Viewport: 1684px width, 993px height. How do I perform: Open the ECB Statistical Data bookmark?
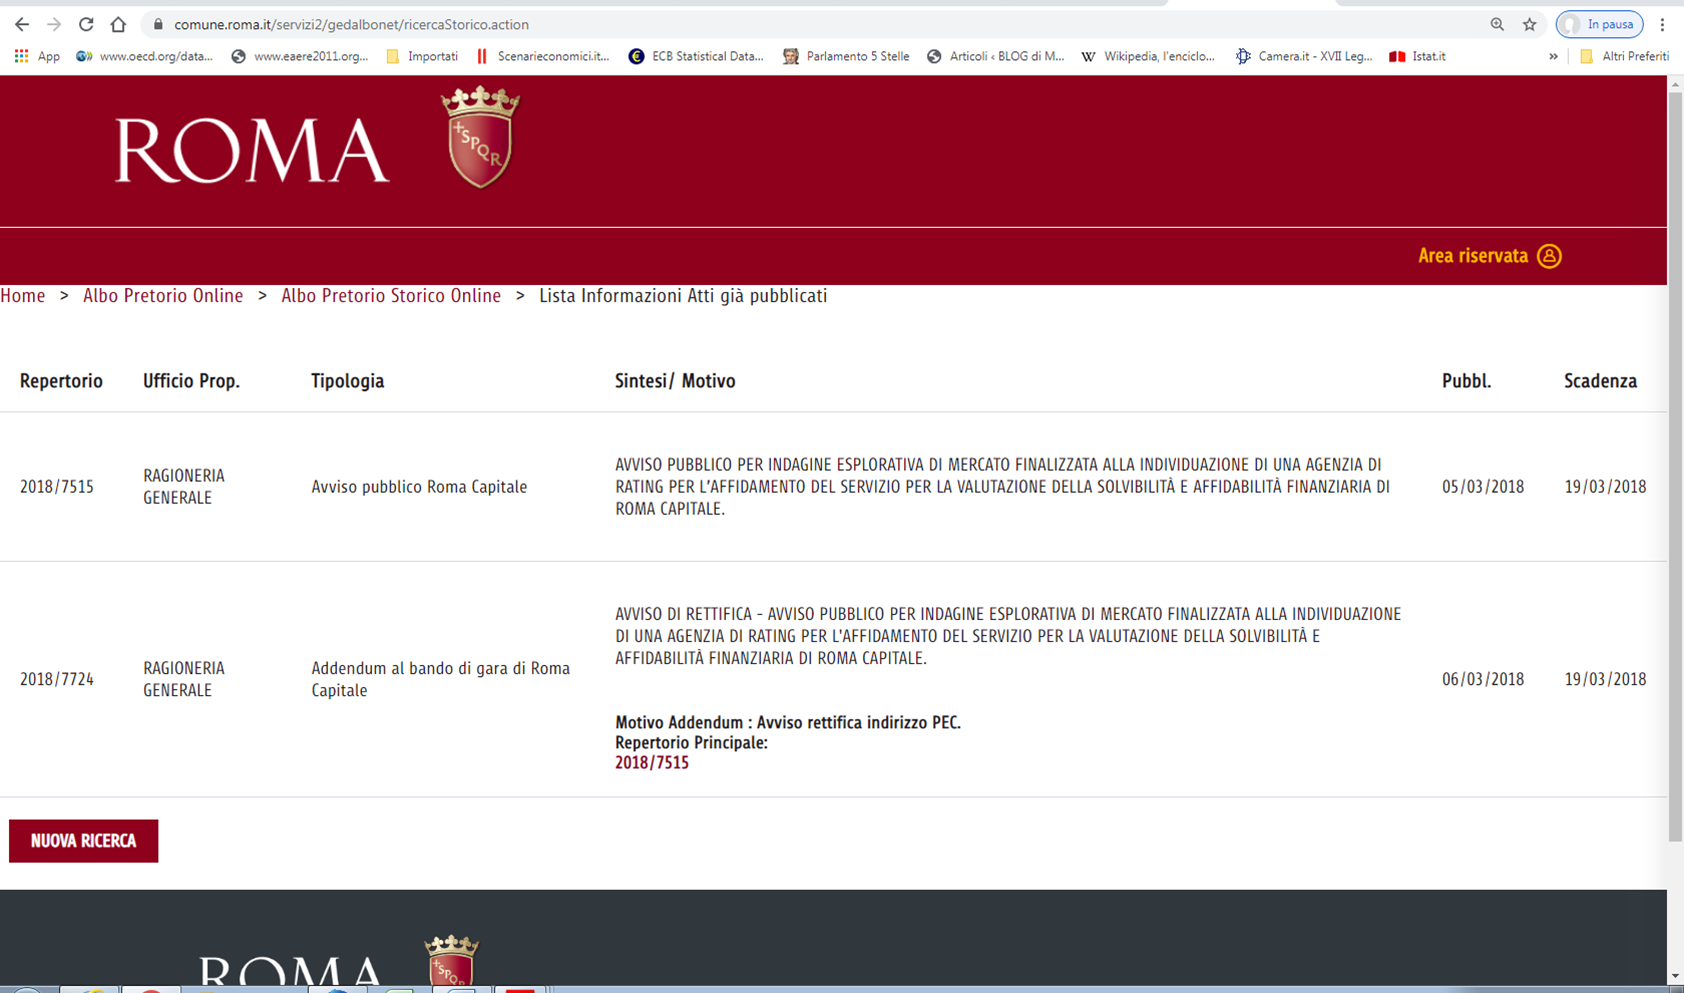coord(696,56)
